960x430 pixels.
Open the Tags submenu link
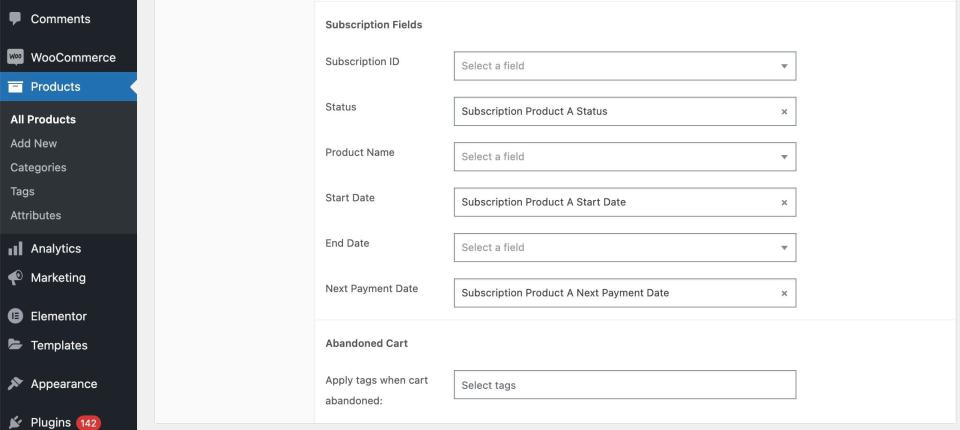click(22, 191)
